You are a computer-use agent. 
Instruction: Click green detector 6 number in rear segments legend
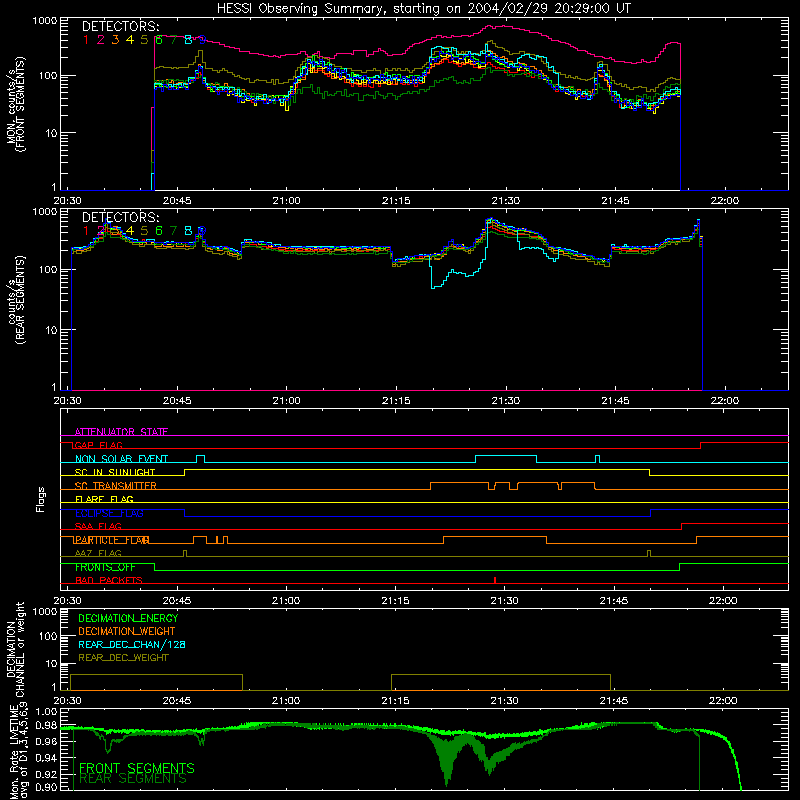159,231
